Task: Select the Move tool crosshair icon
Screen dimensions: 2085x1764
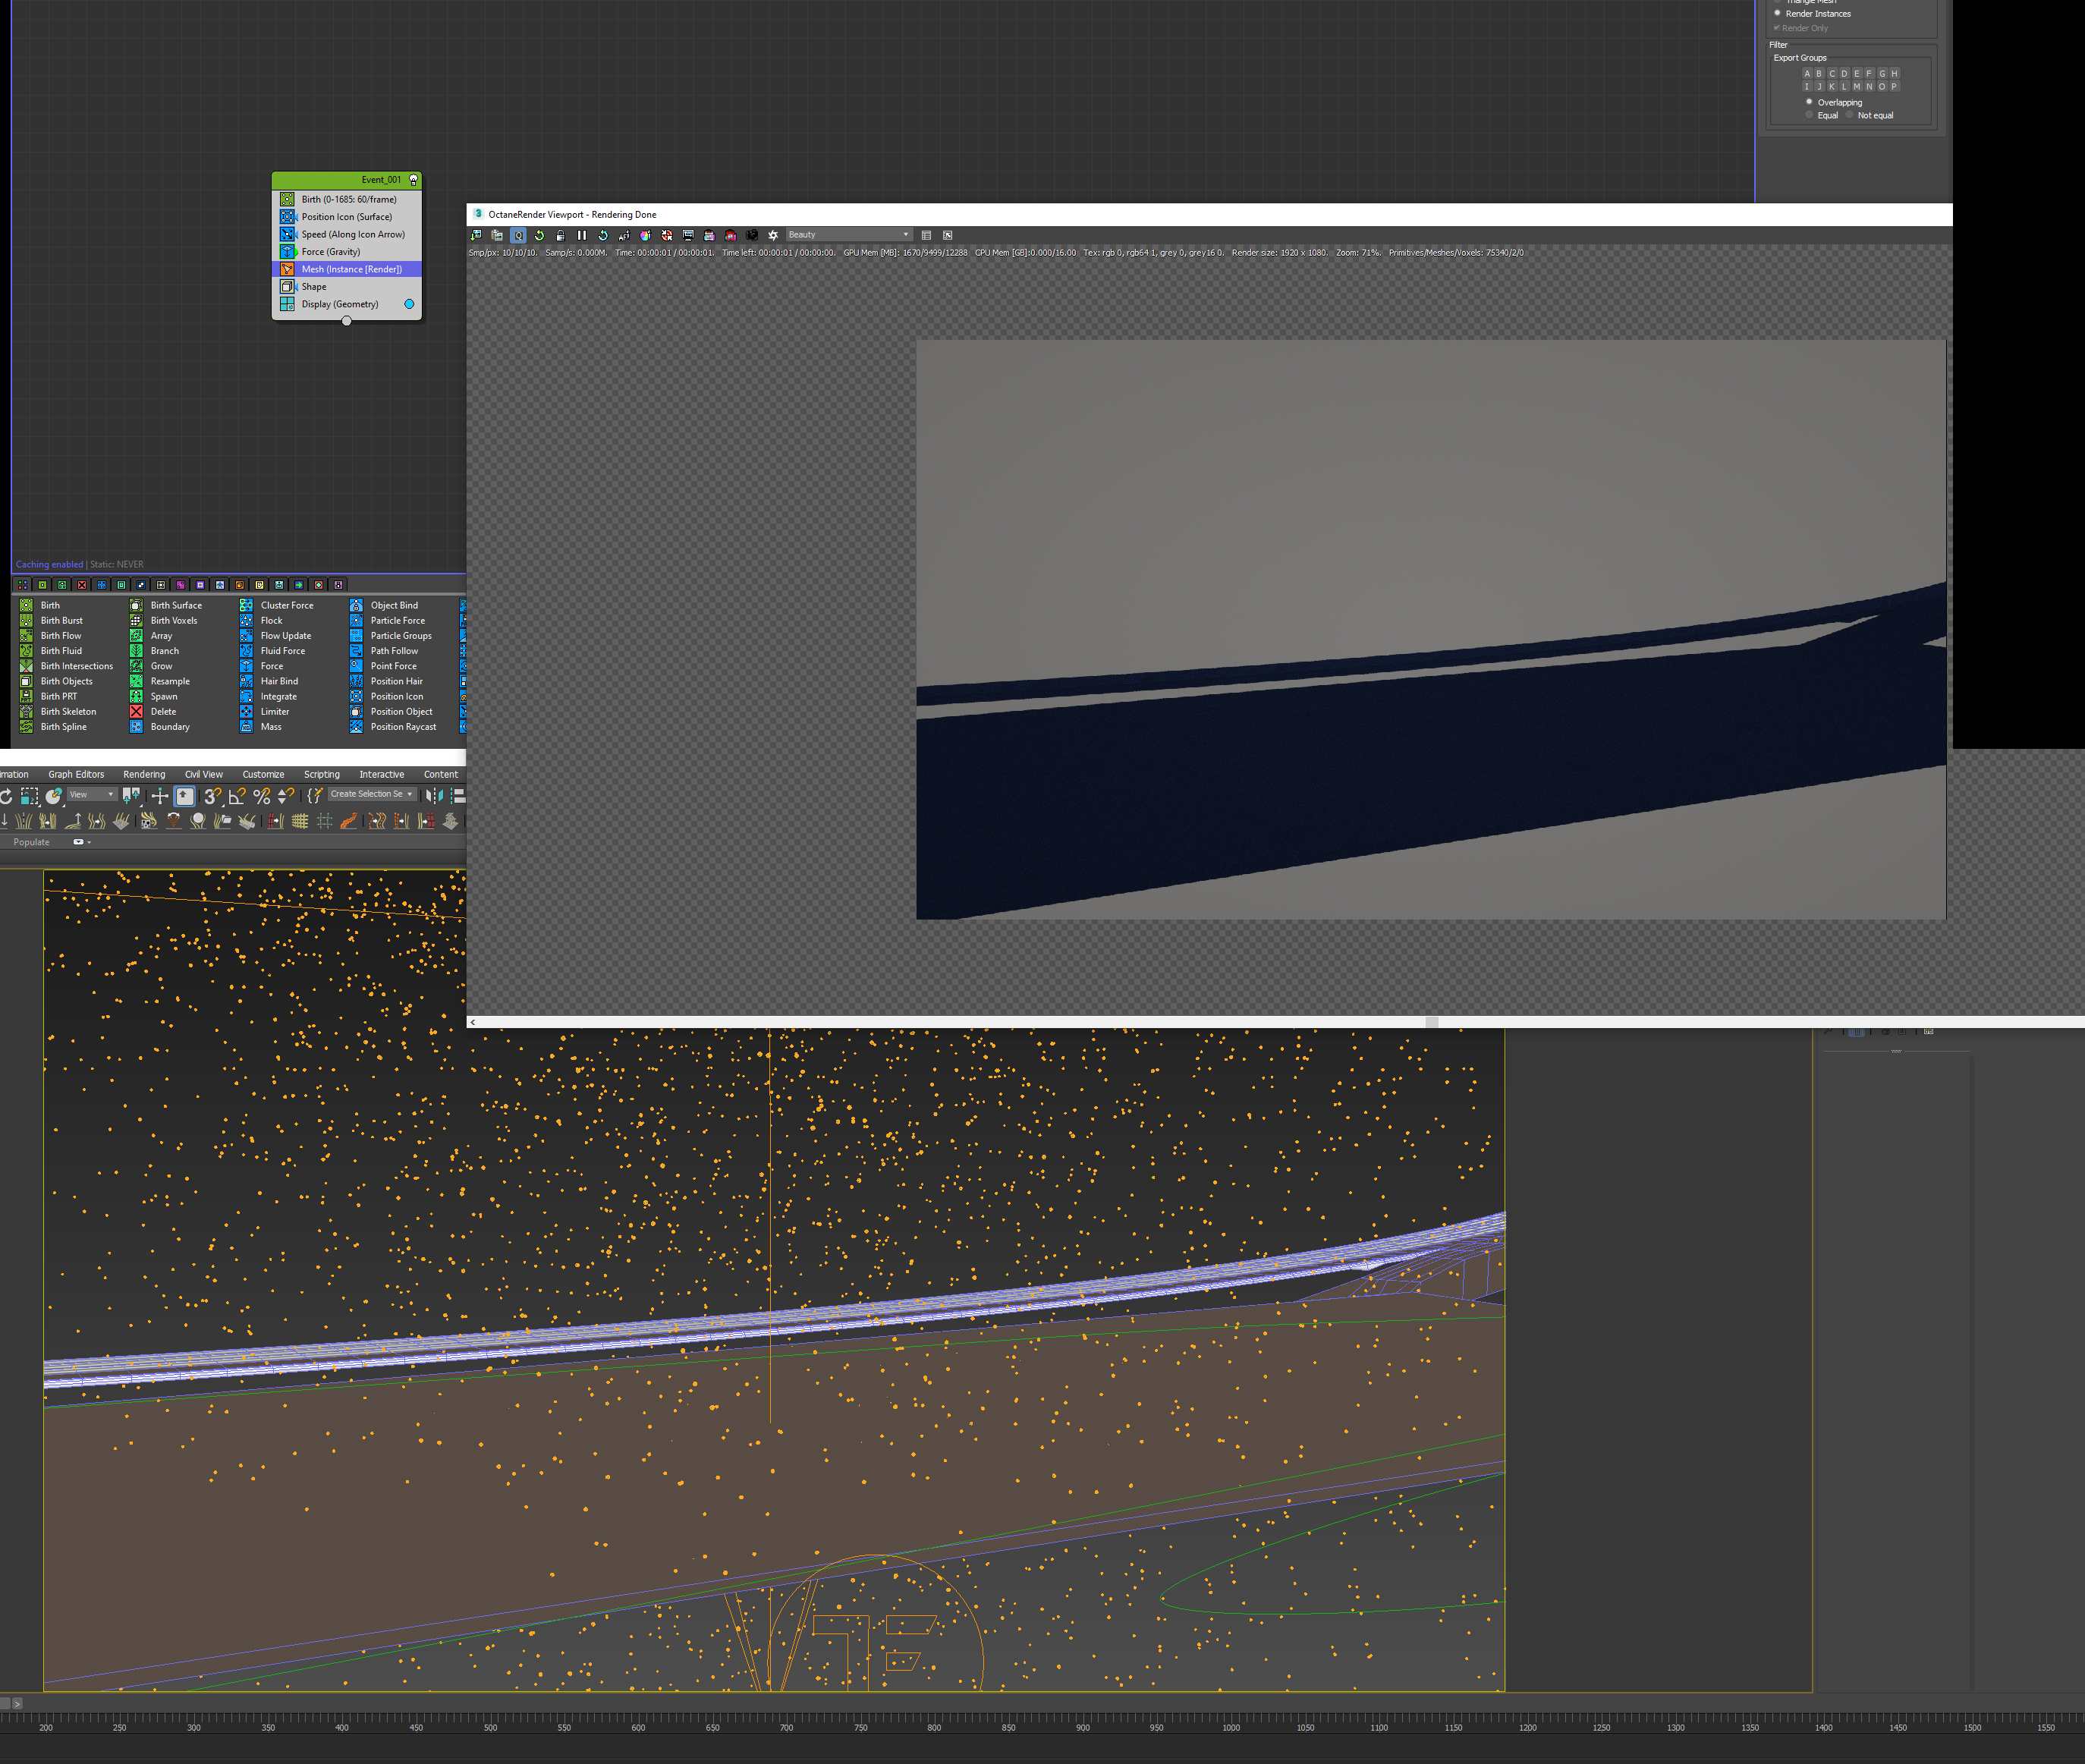Action: (159, 796)
